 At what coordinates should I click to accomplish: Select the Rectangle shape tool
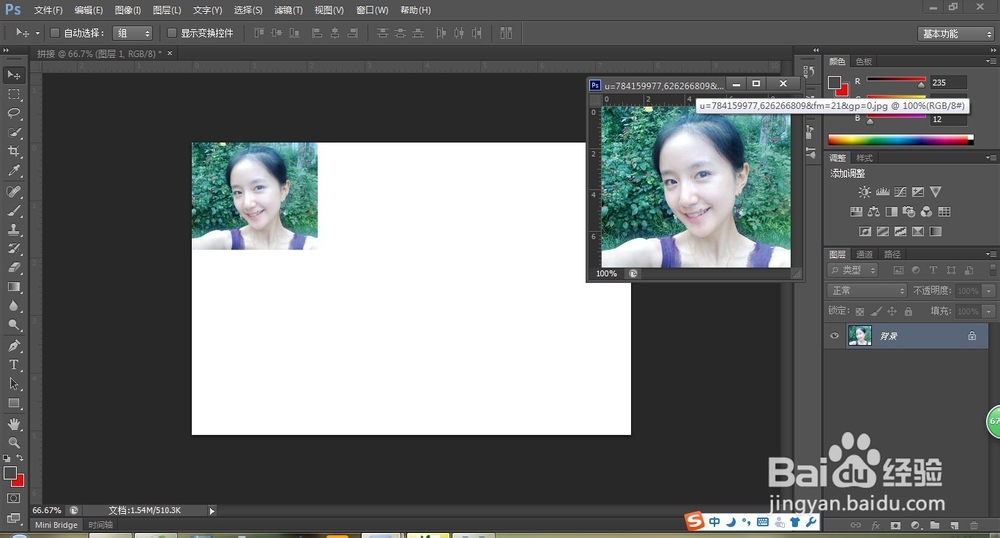[13, 404]
